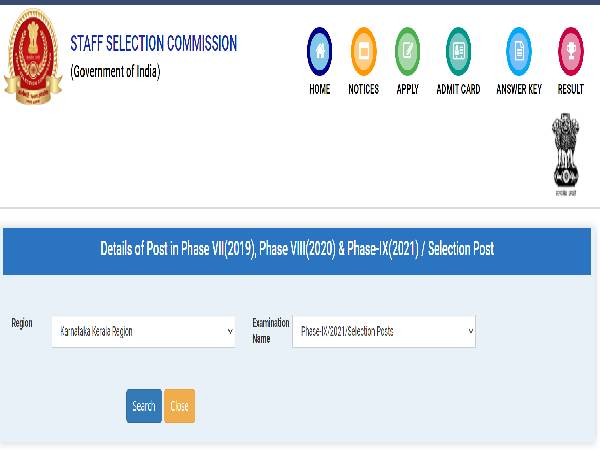This screenshot has height=450, width=600.
Task: Open the Examination Name dropdown
Action: pyautogui.click(x=383, y=331)
